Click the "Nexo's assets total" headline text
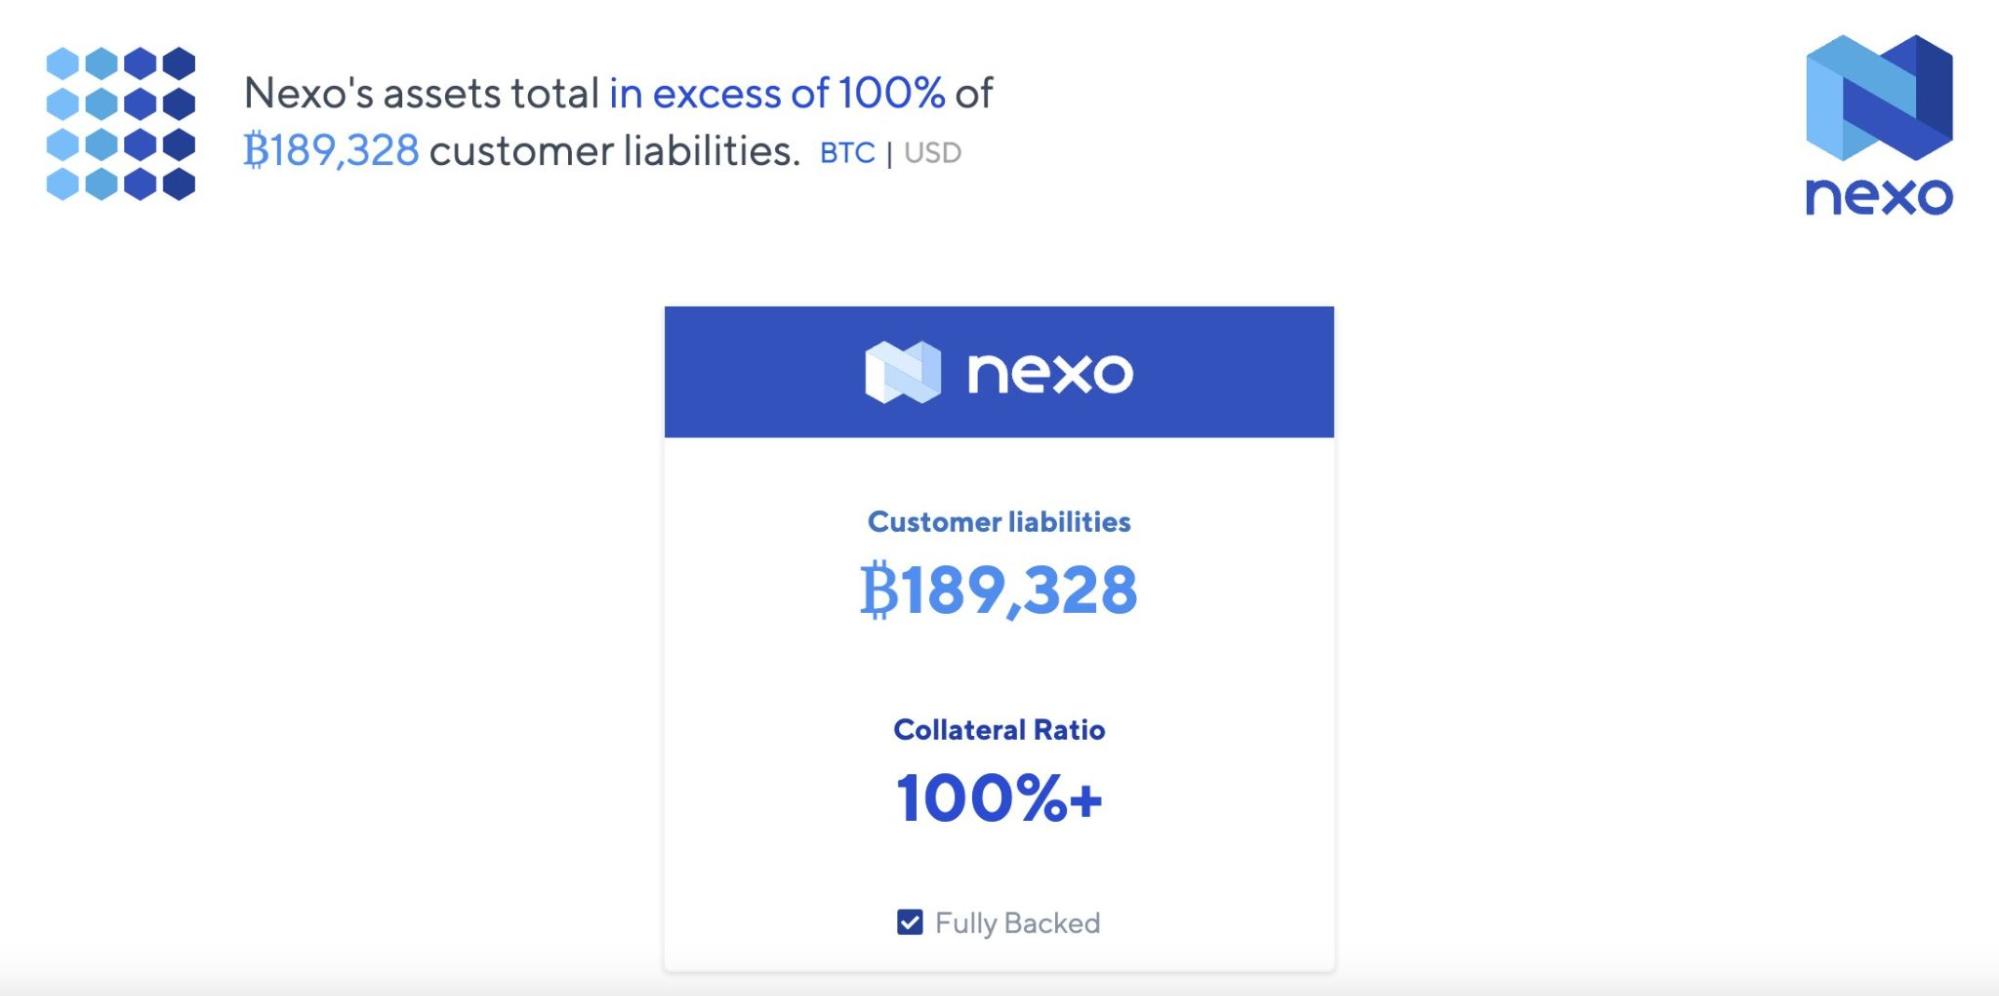 click(x=421, y=94)
